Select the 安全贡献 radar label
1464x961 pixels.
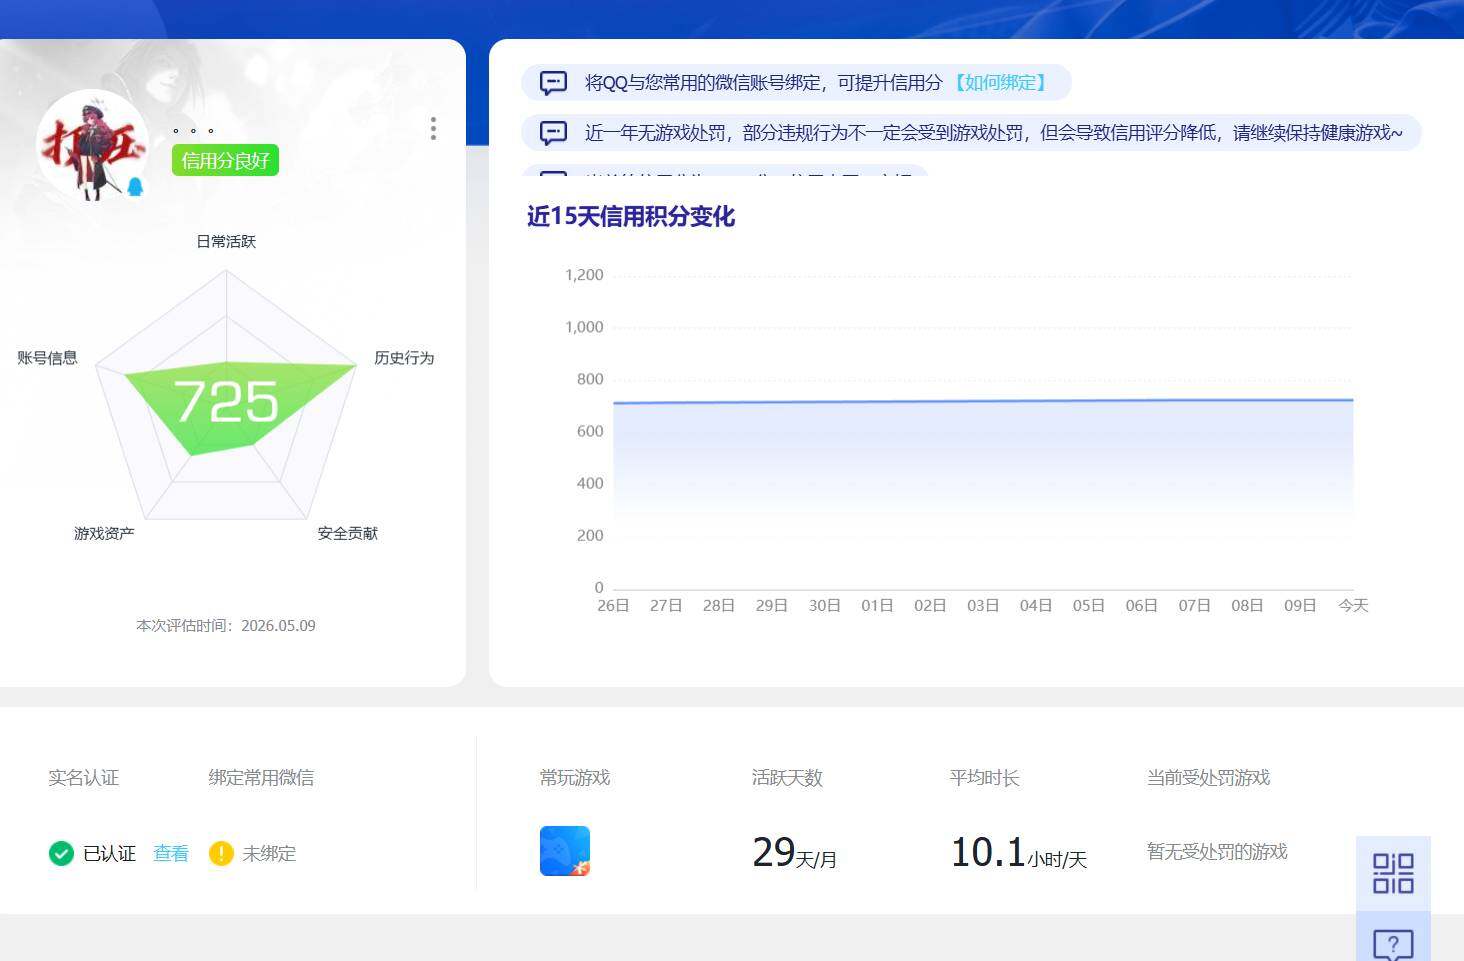347,533
